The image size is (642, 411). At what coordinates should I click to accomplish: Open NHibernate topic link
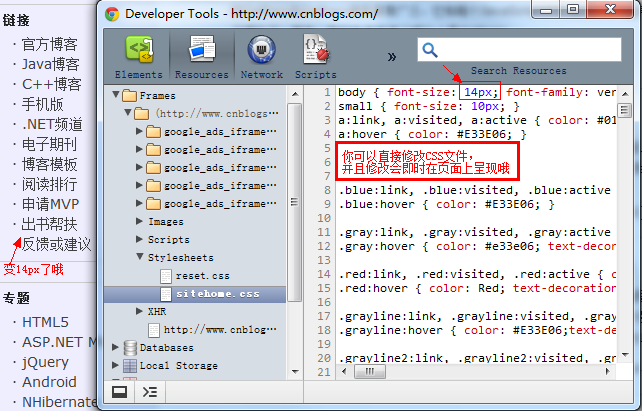pos(59,402)
